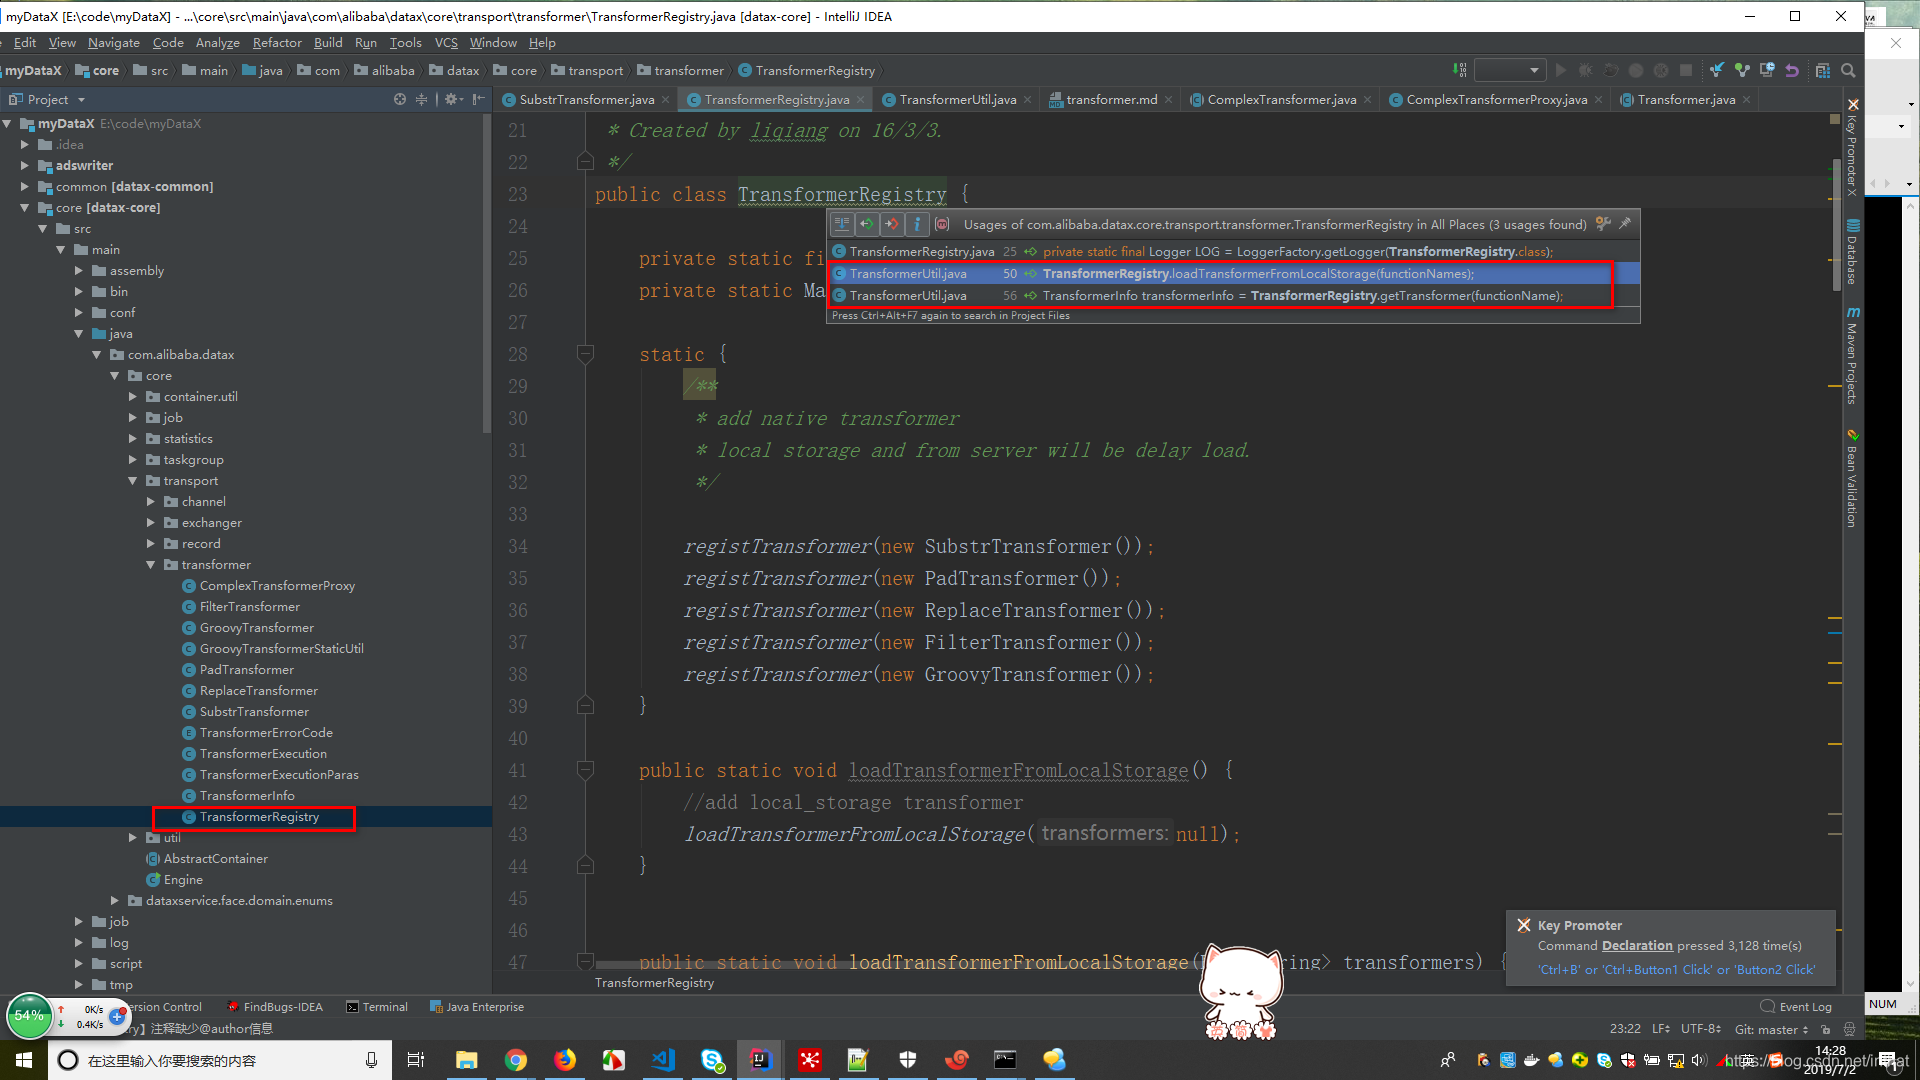Toggle show write access in usages popup
Viewport: 1920px width, 1080px height.
click(892, 224)
